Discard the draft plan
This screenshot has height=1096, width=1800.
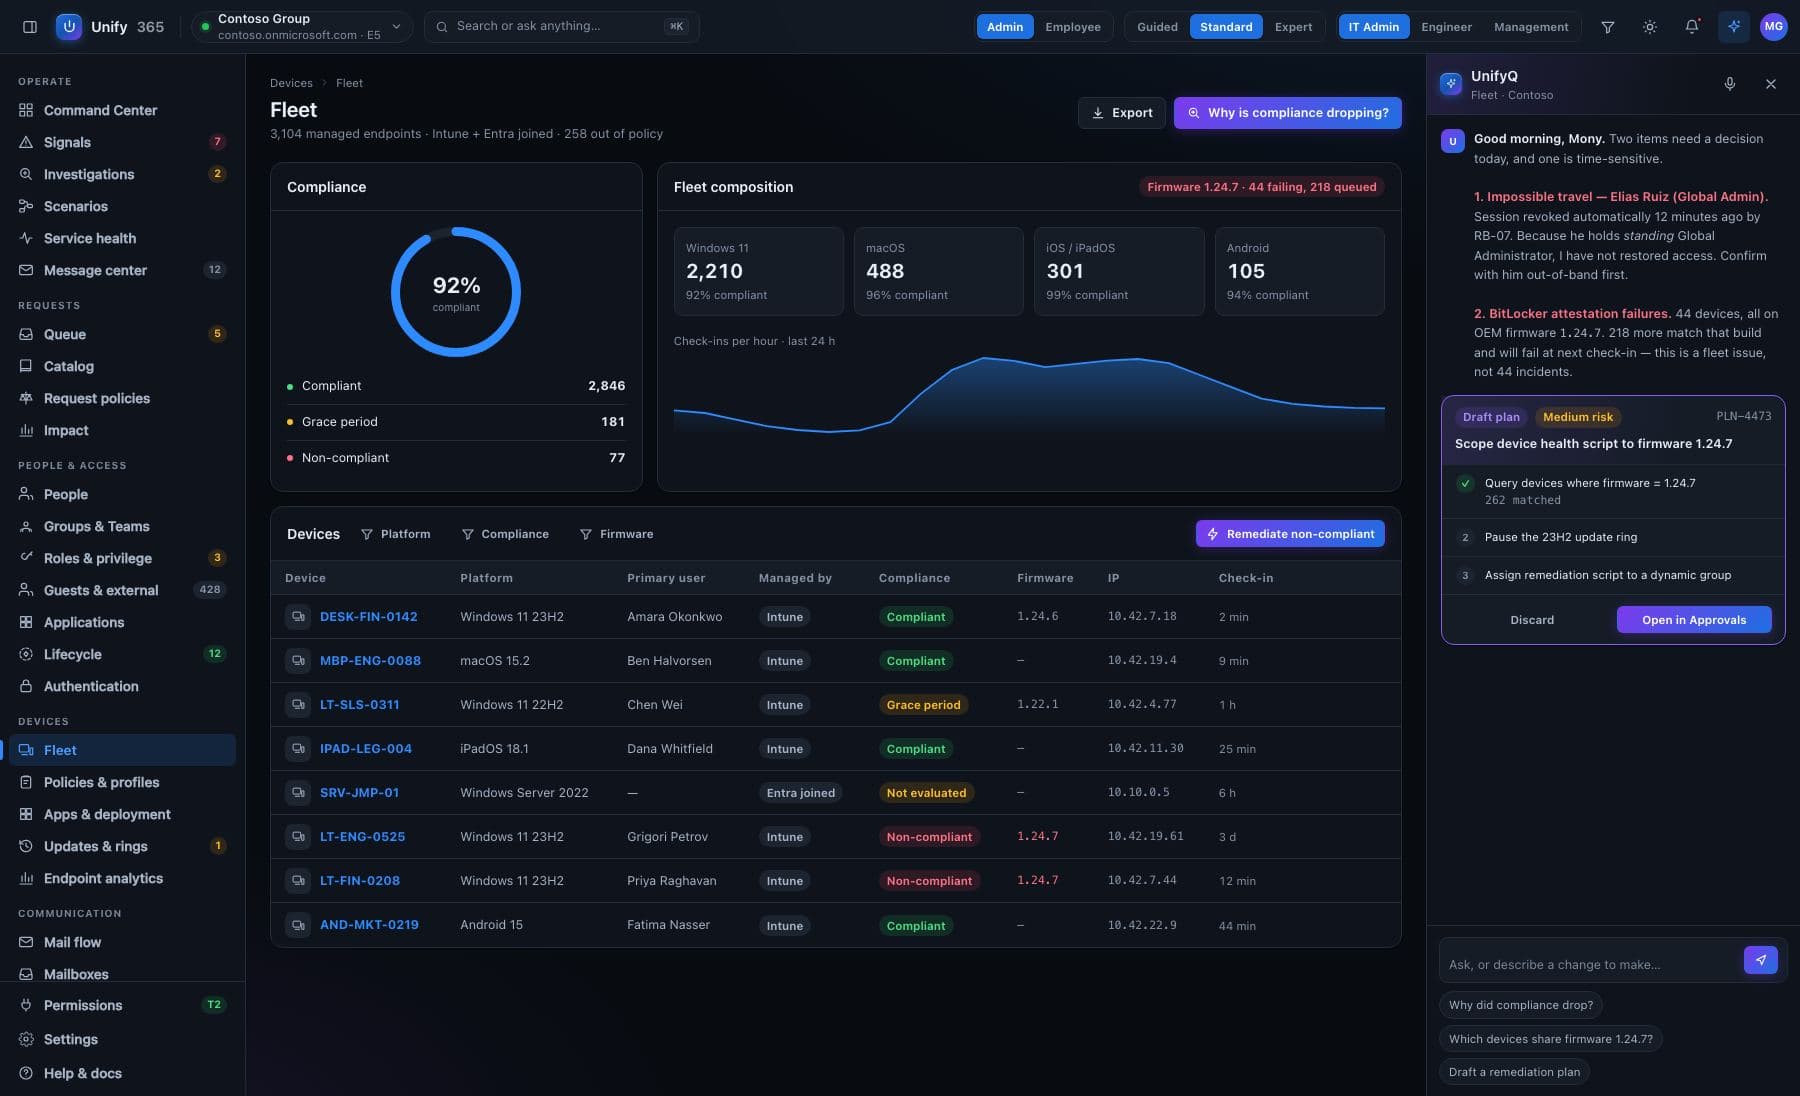point(1532,620)
